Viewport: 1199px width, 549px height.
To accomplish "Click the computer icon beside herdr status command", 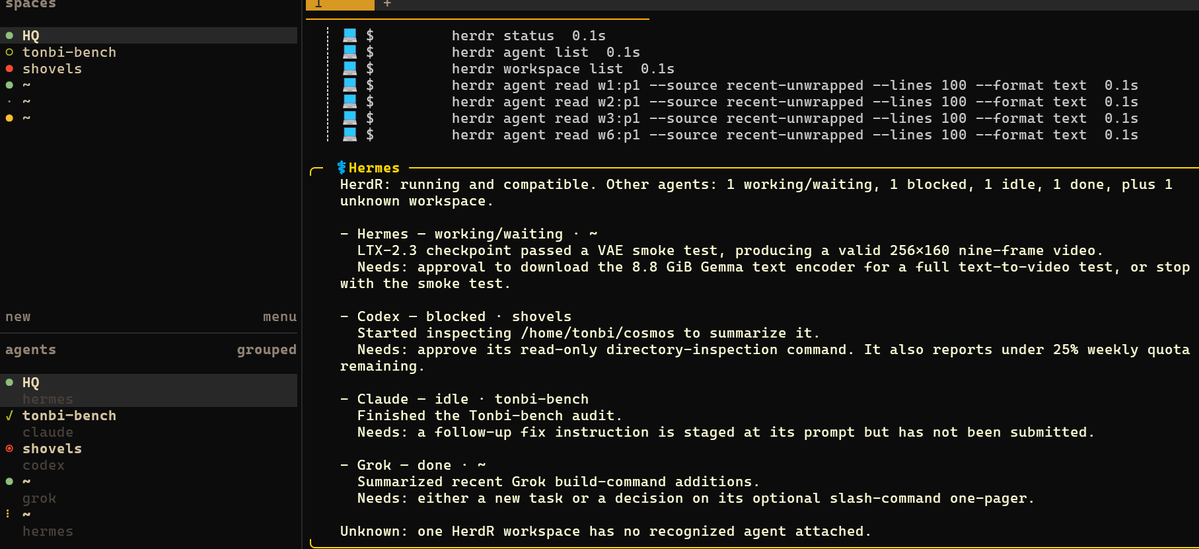I will click(350, 35).
